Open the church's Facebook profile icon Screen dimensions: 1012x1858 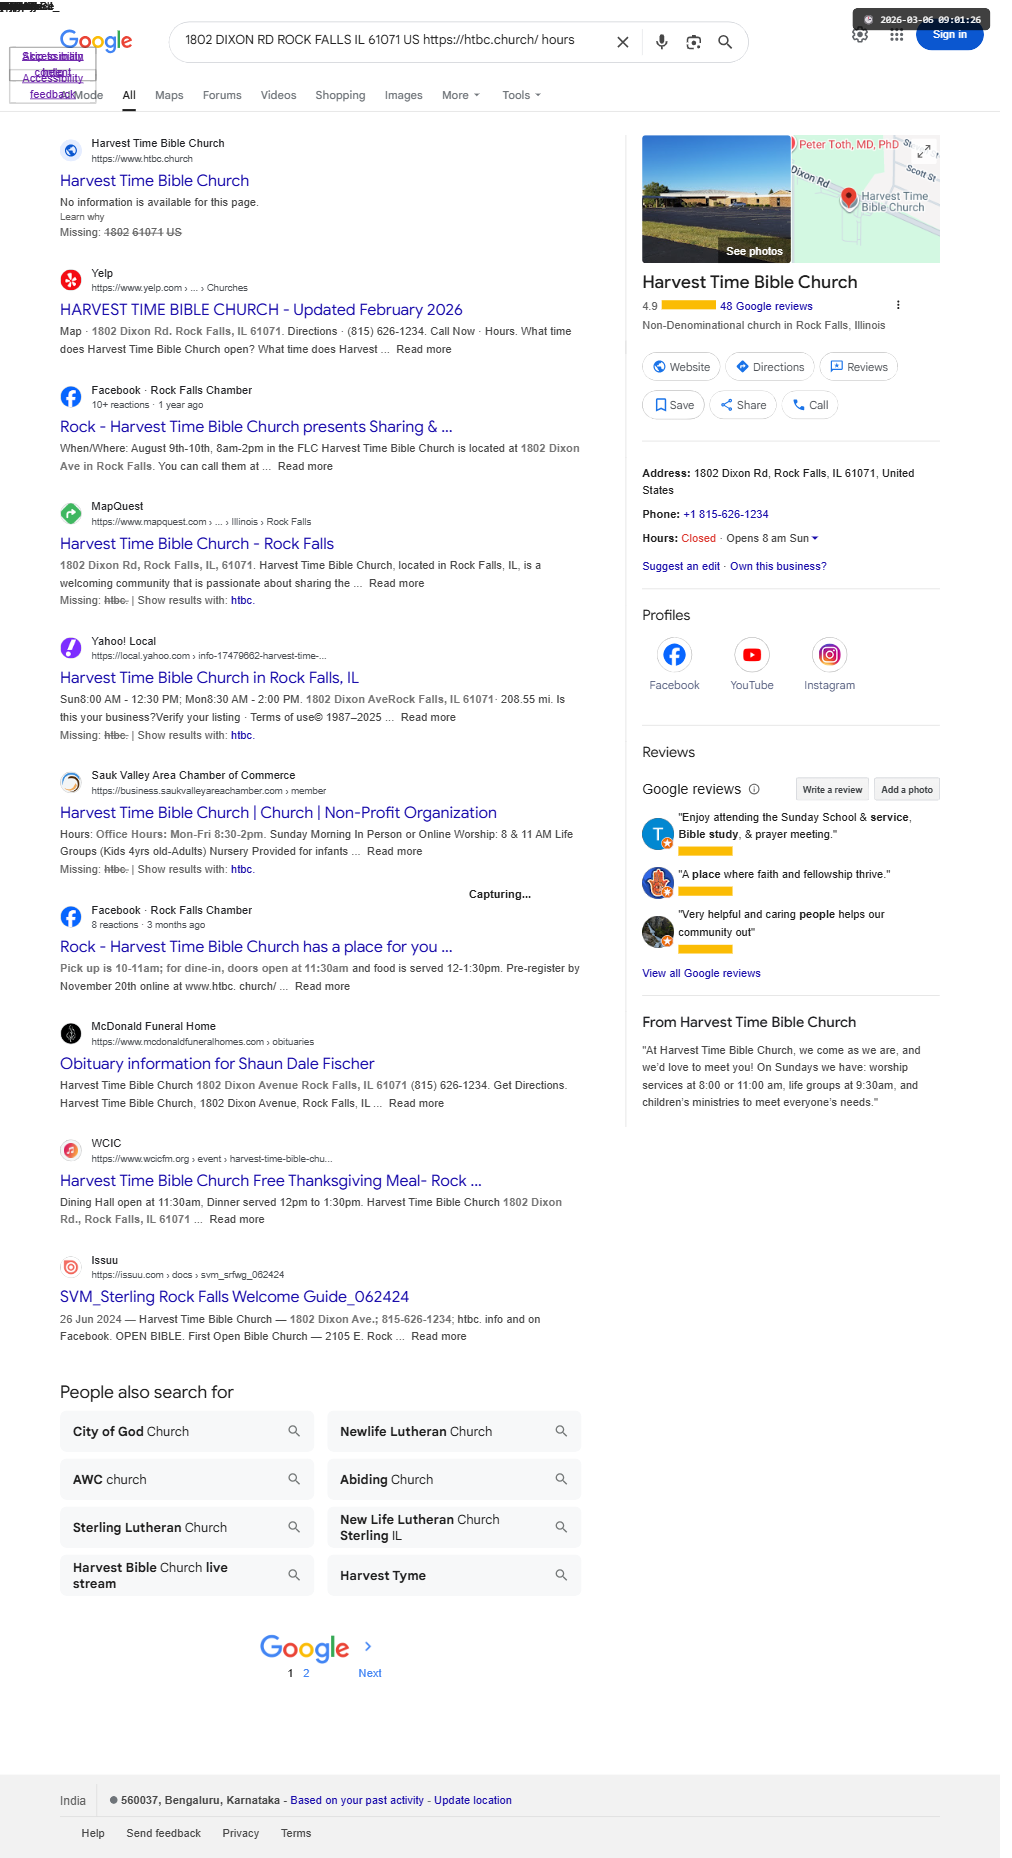pyautogui.click(x=674, y=654)
